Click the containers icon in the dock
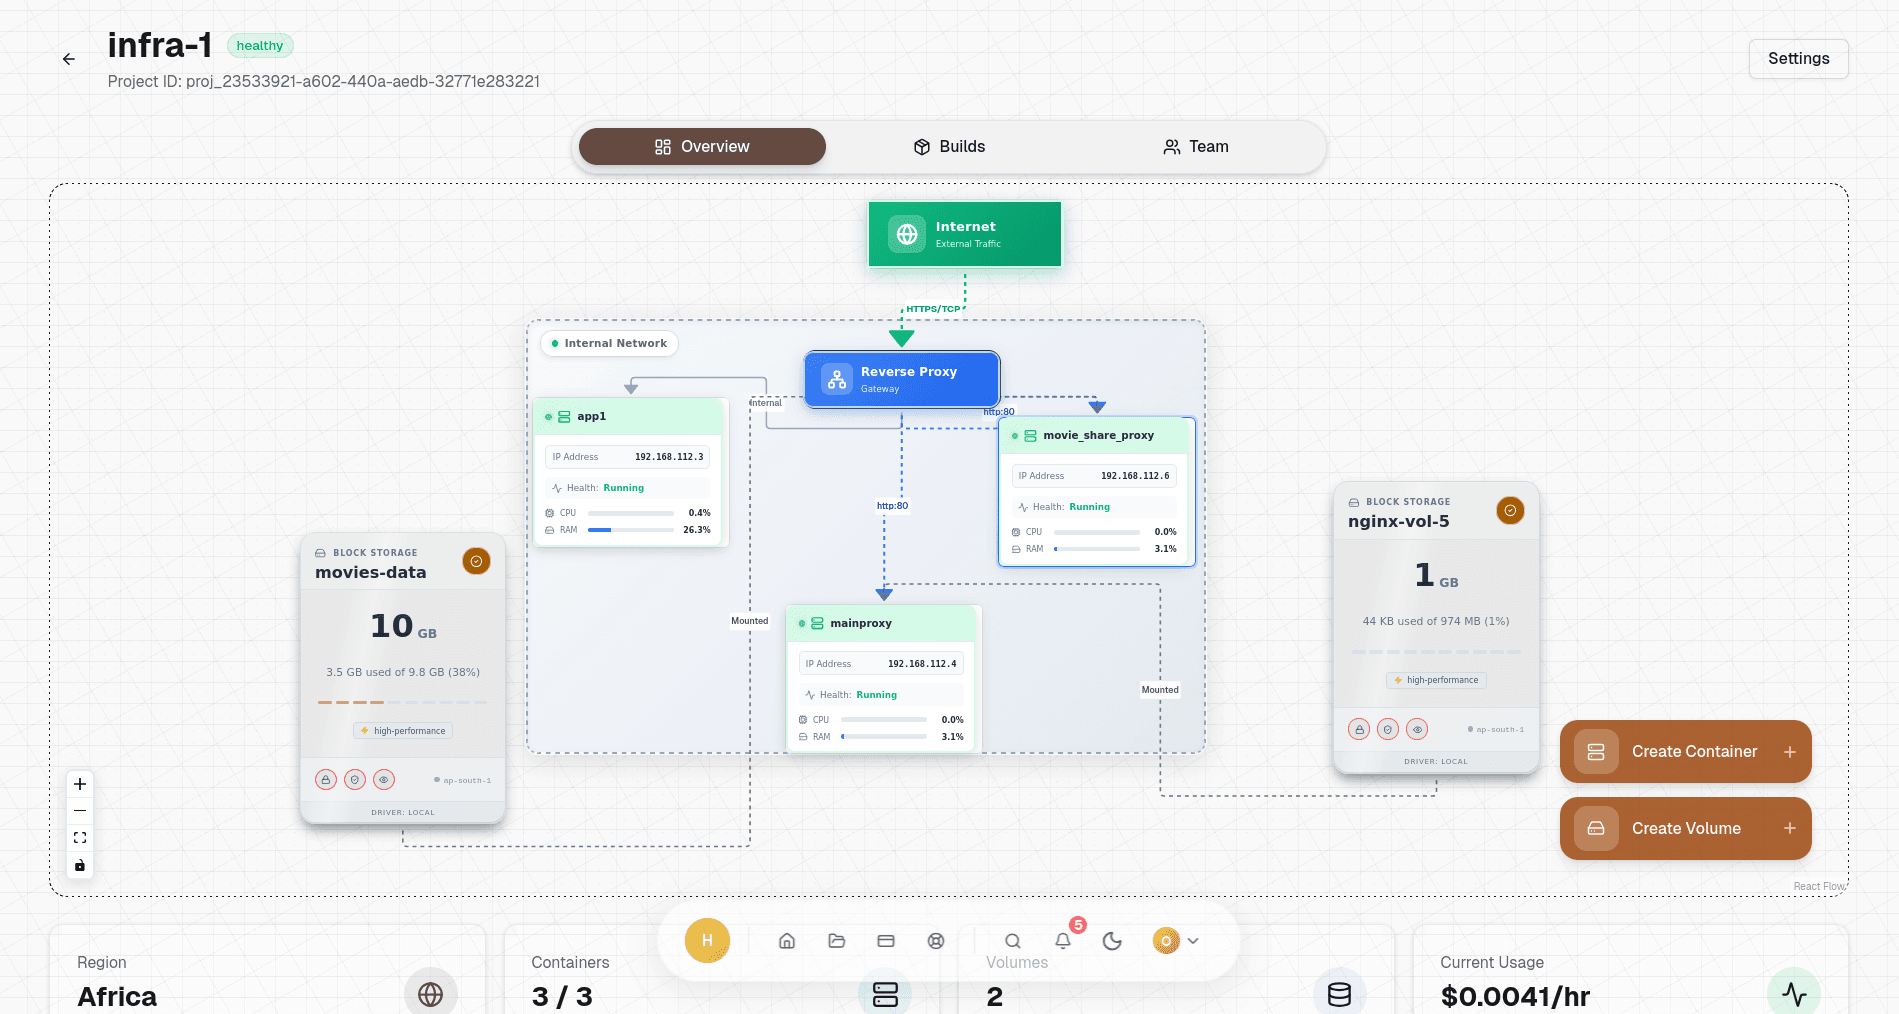Screen dimensions: 1899x1014 click(x=885, y=941)
